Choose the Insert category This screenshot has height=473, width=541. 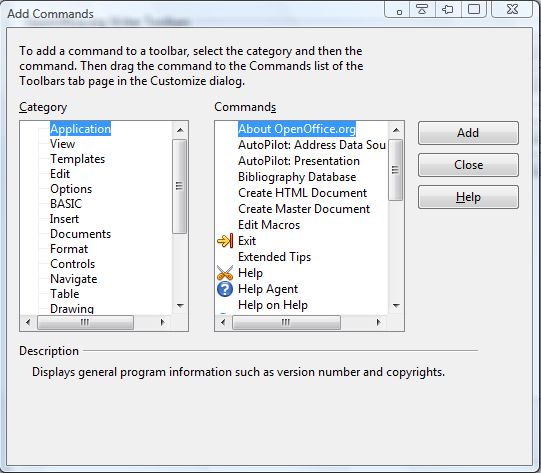point(65,219)
